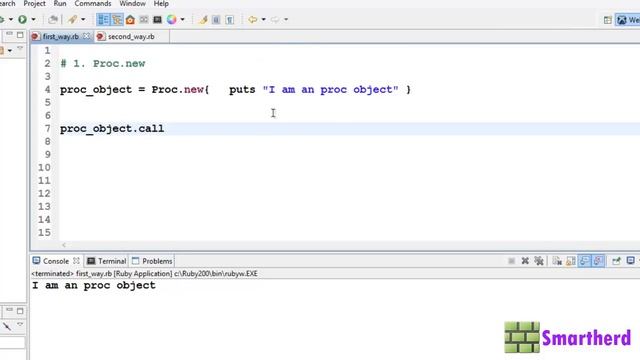Open the Run button dropdown arrow

click(x=33, y=19)
